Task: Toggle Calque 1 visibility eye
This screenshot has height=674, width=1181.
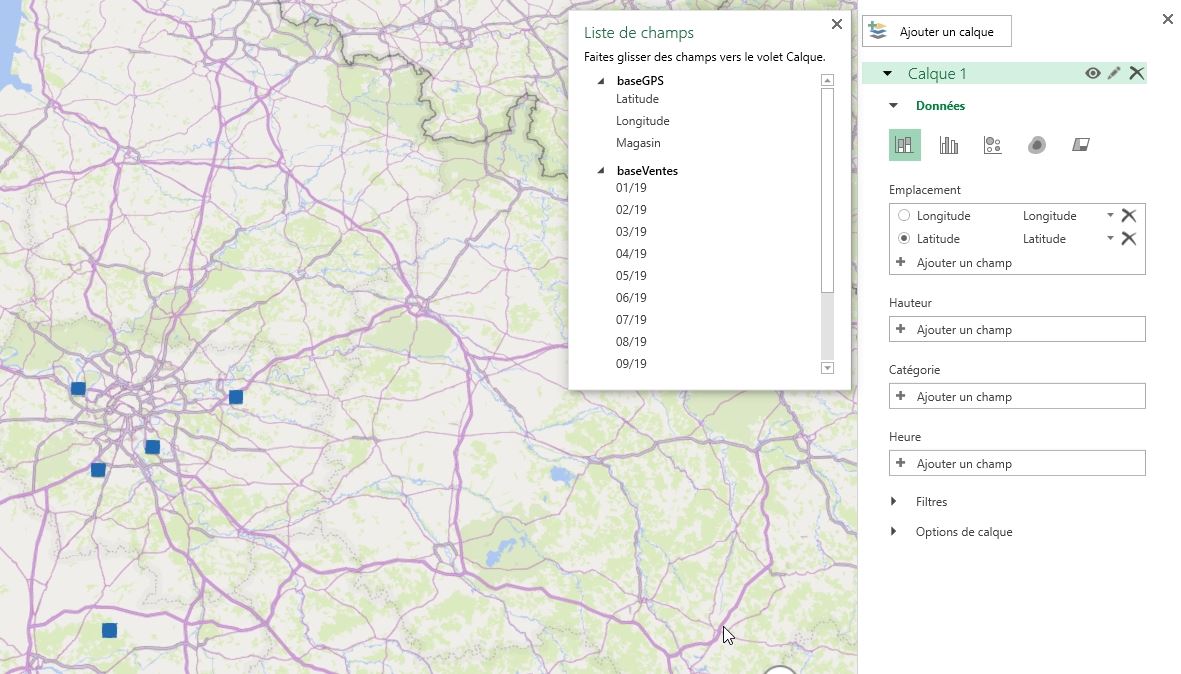Action: [x=1092, y=73]
